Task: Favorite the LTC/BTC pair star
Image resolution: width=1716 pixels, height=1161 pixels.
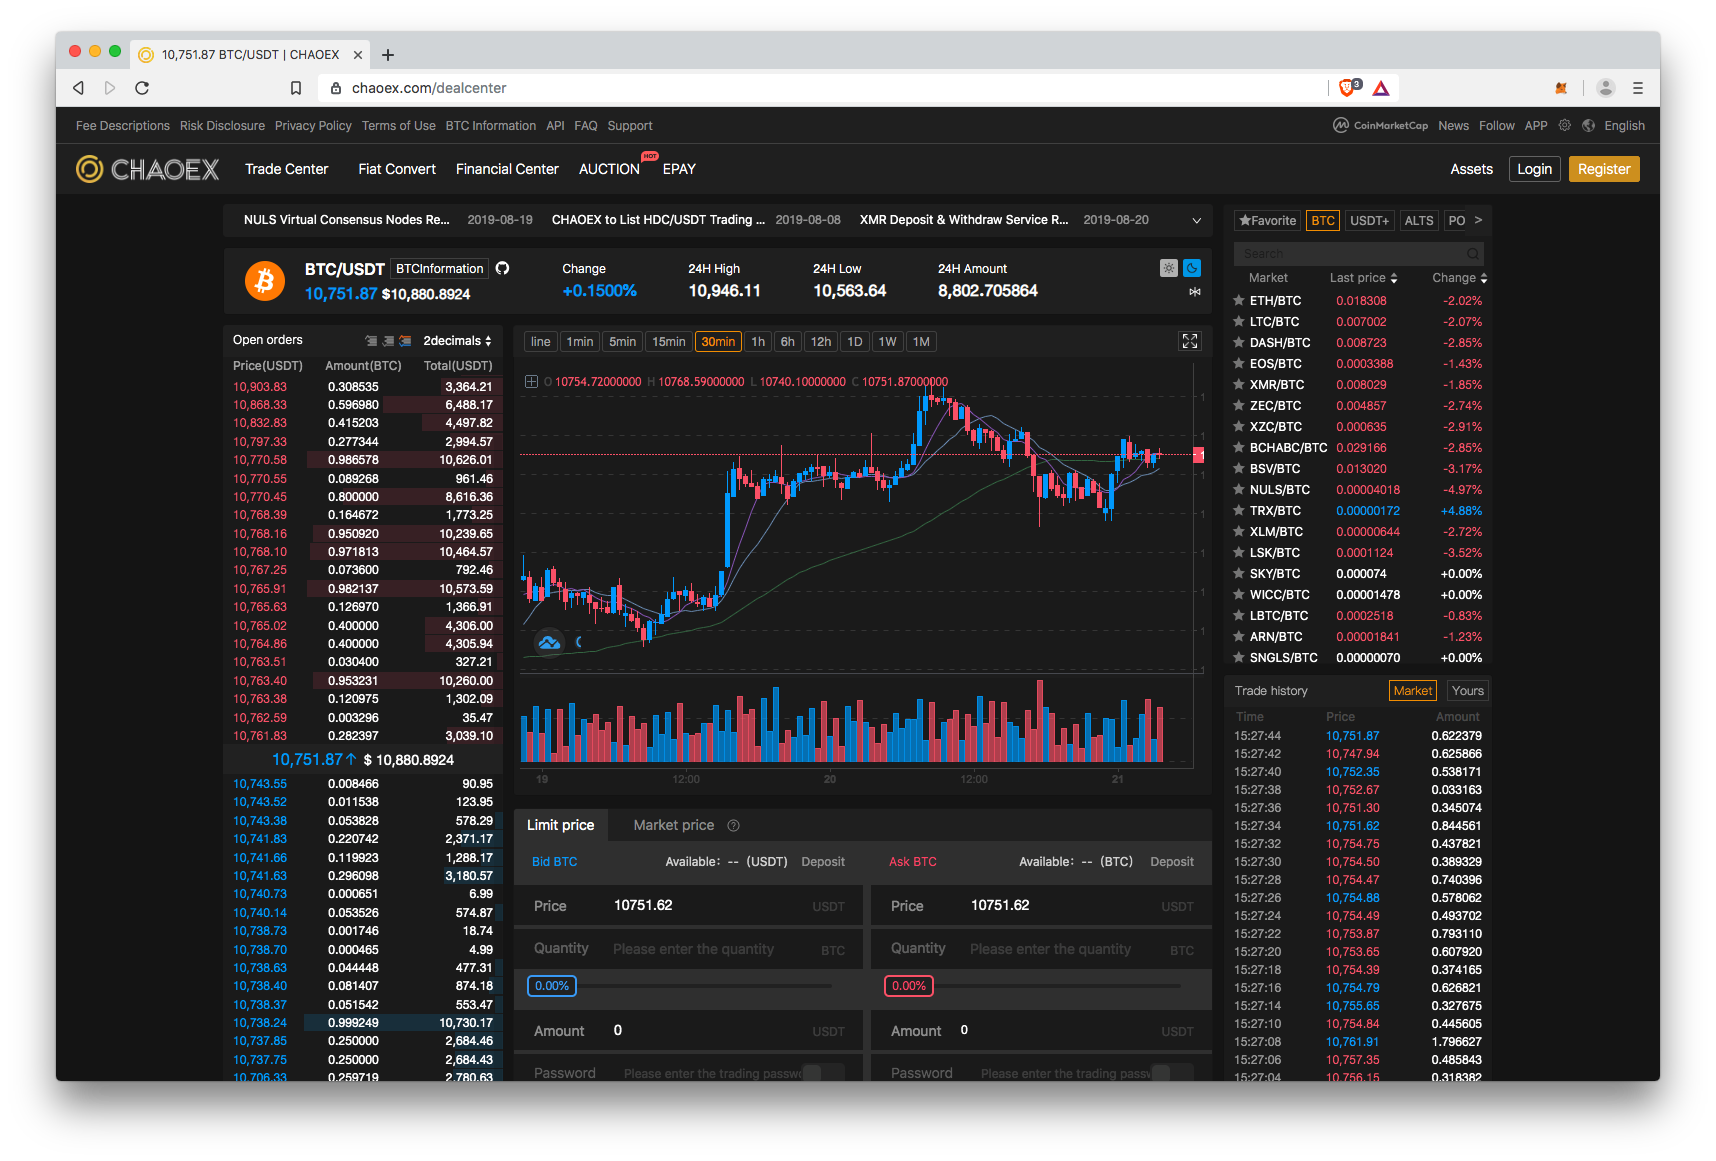Action: click(1239, 321)
